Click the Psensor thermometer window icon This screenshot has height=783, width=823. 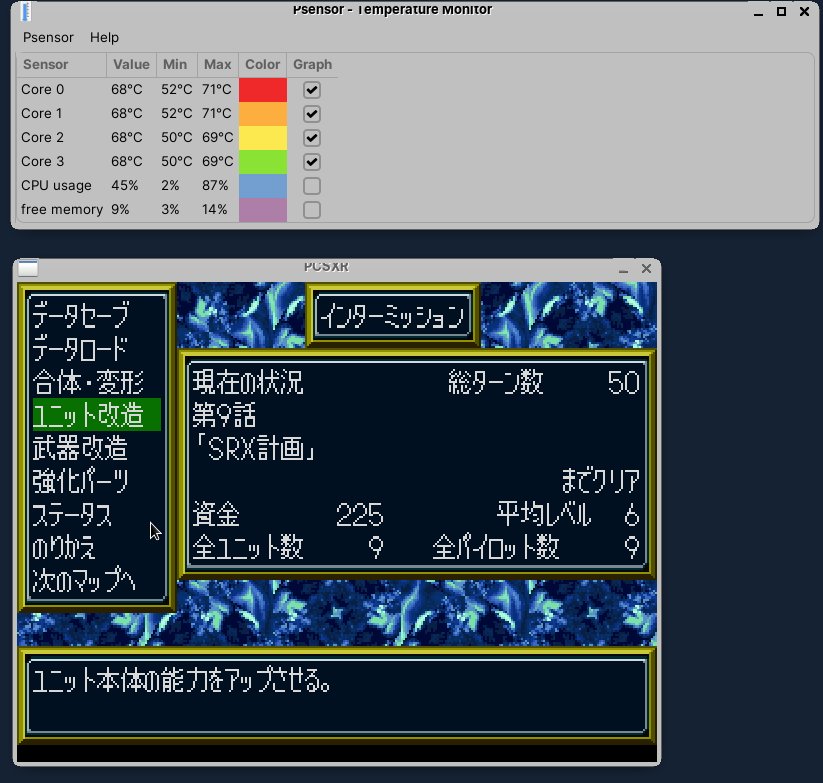point(26,11)
